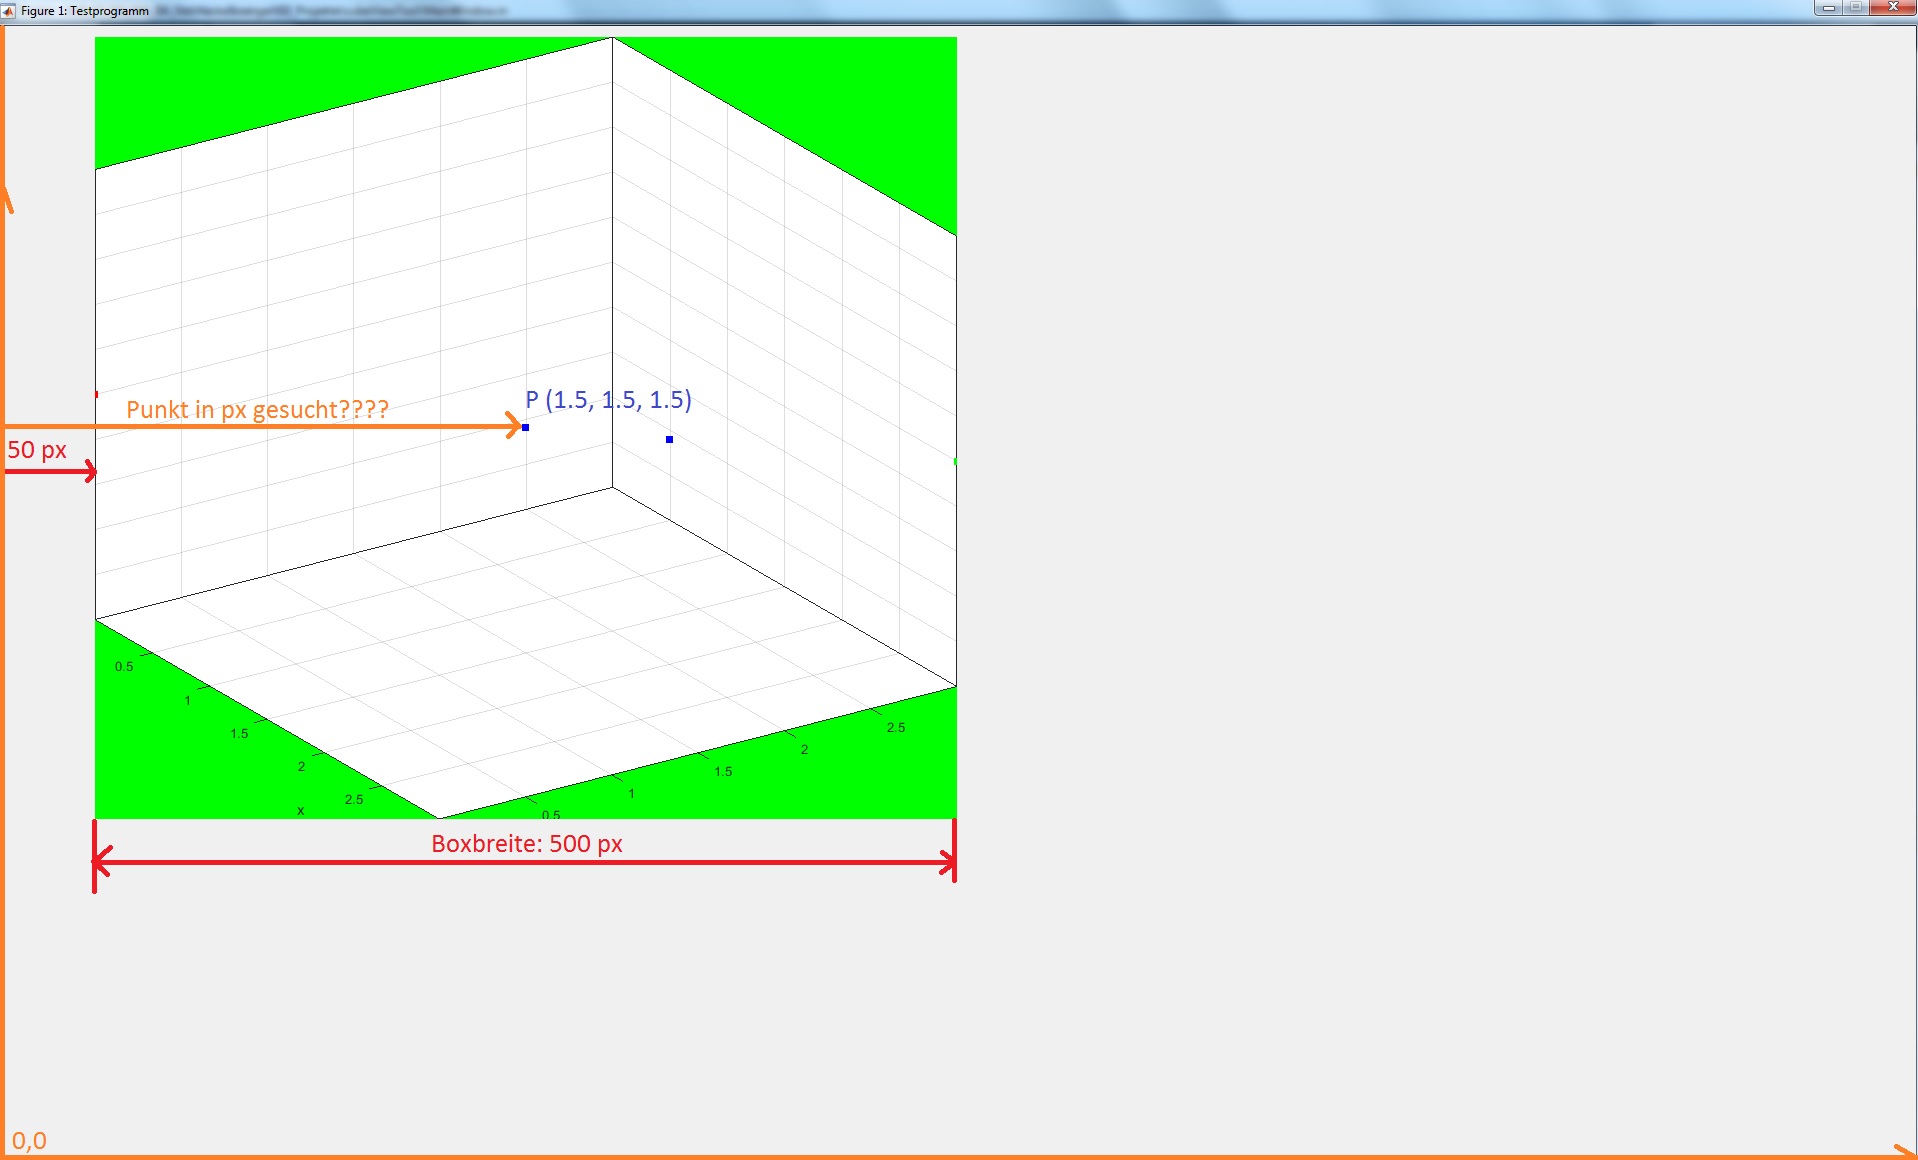The image size is (1918, 1160).
Task: Click tick label 1.5 on the right-hand floor axis
Action: [x=723, y=772]
